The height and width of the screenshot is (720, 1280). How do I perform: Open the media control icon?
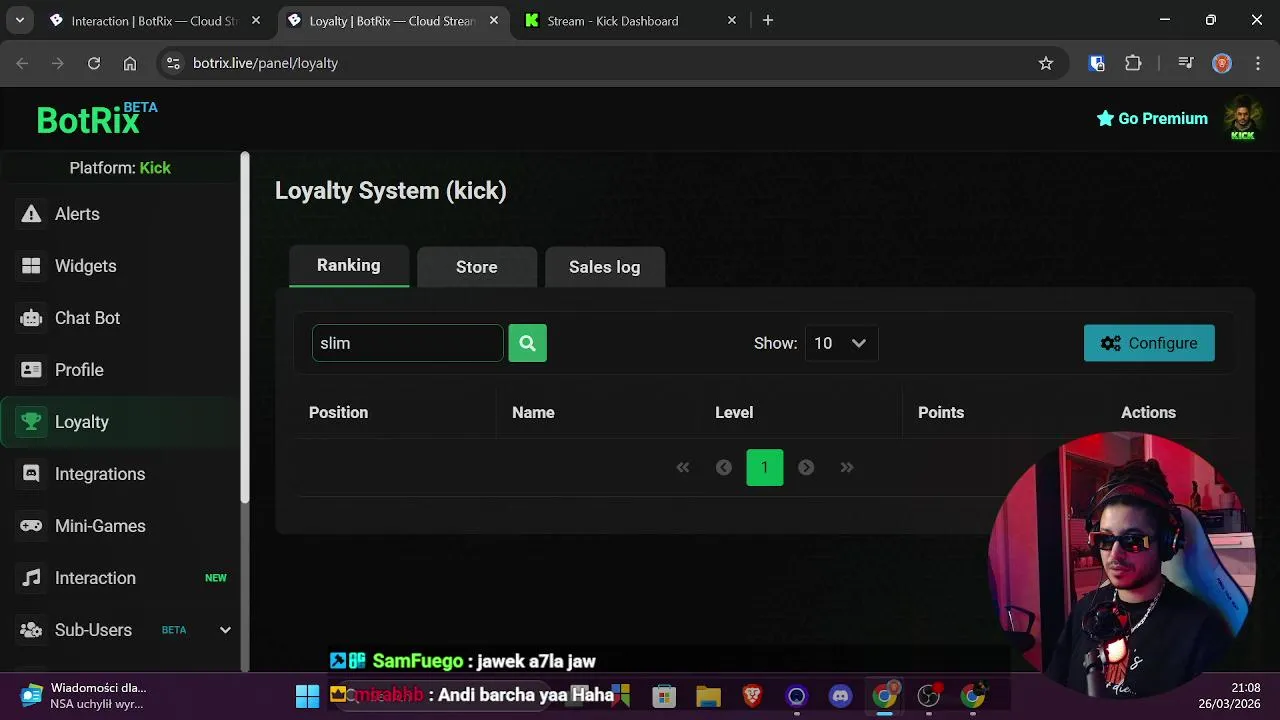coord(1186,63)
